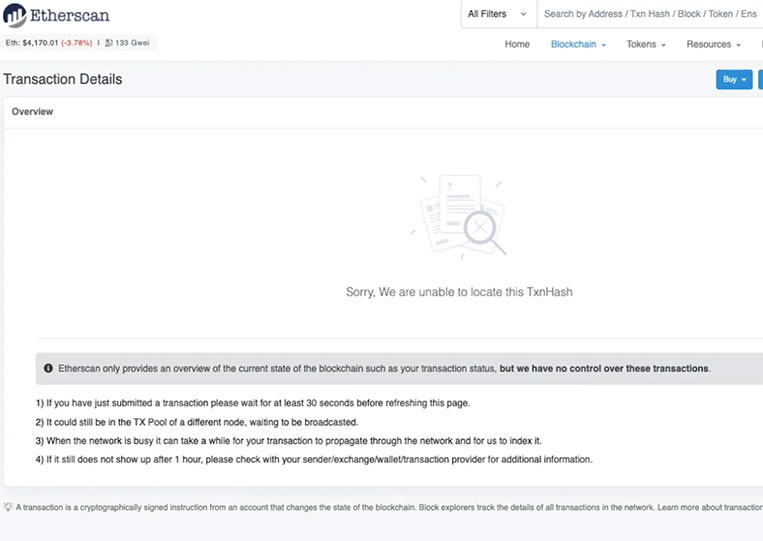Viewport: 763px width, 541px height.
Task: Click the lightbulb icon in the footer note
Action: [8, 507]
